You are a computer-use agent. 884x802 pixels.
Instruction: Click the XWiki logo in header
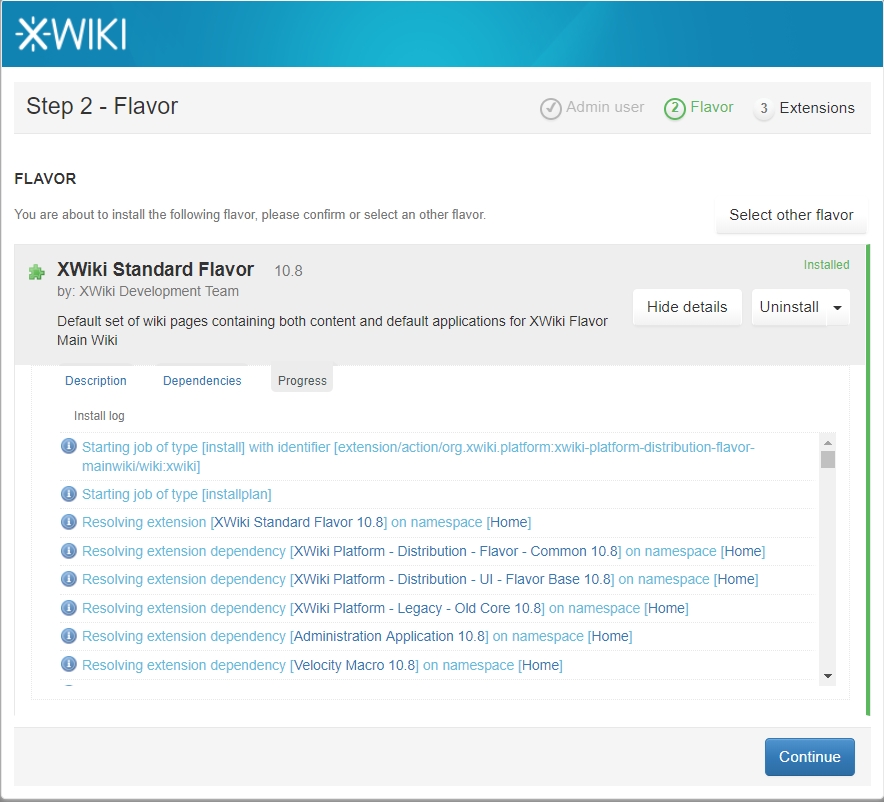(x=71, y=33)
